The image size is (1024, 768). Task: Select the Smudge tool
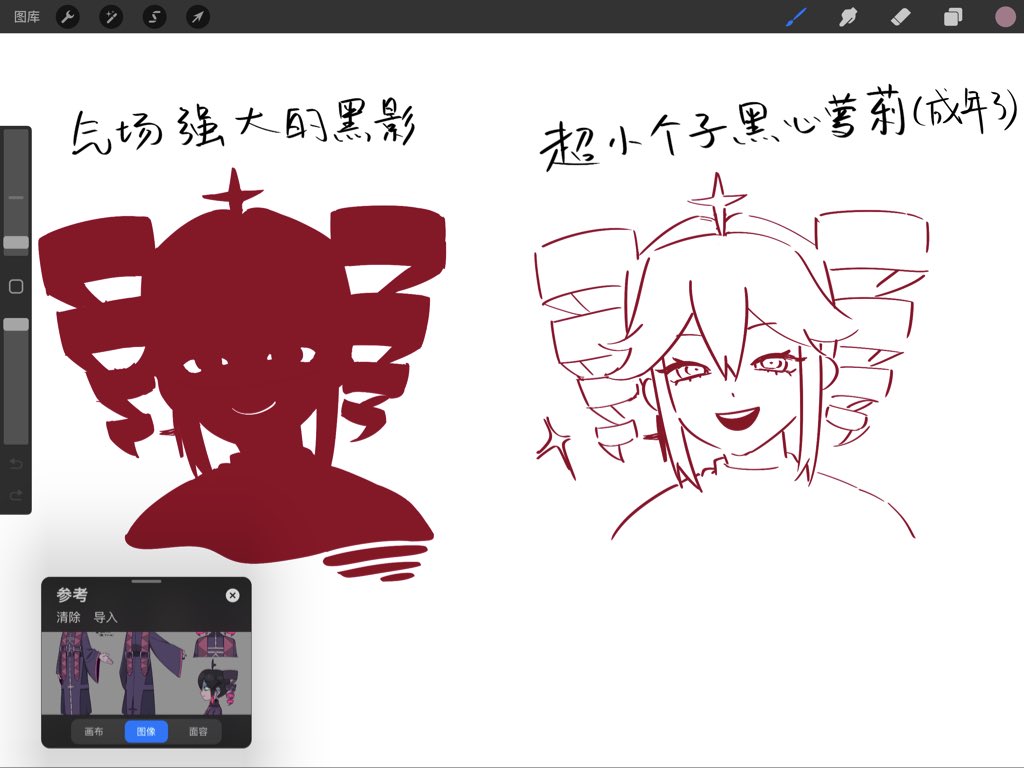848,16
